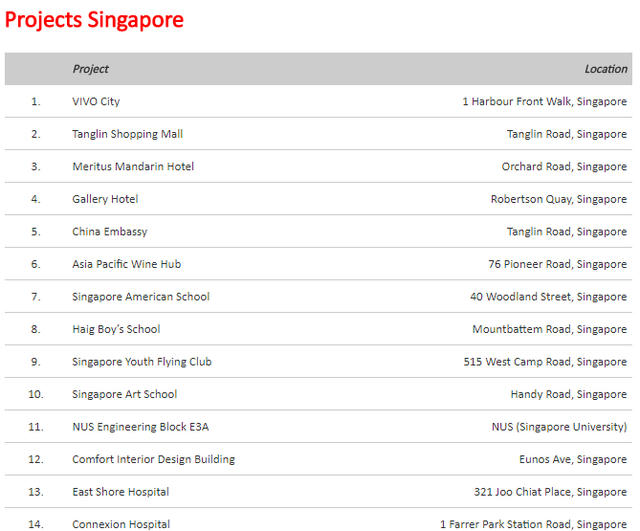Image resolution: width=640 pixels, height=531 pixels.
Task: Click the Project column header
Action: point(90,69)
